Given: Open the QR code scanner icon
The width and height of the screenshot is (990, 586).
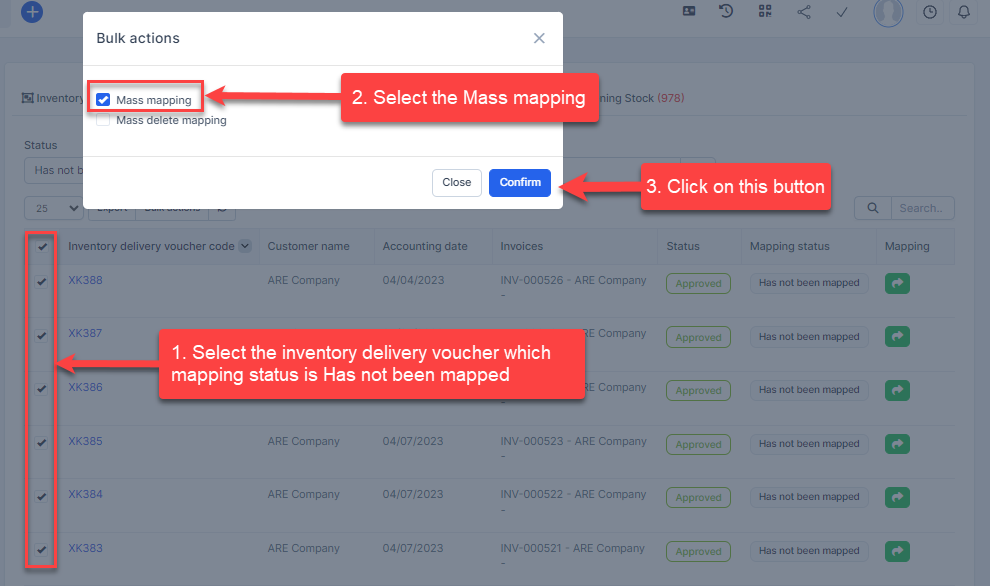Looking at the screenshot, I should click(x=765, y=12).
